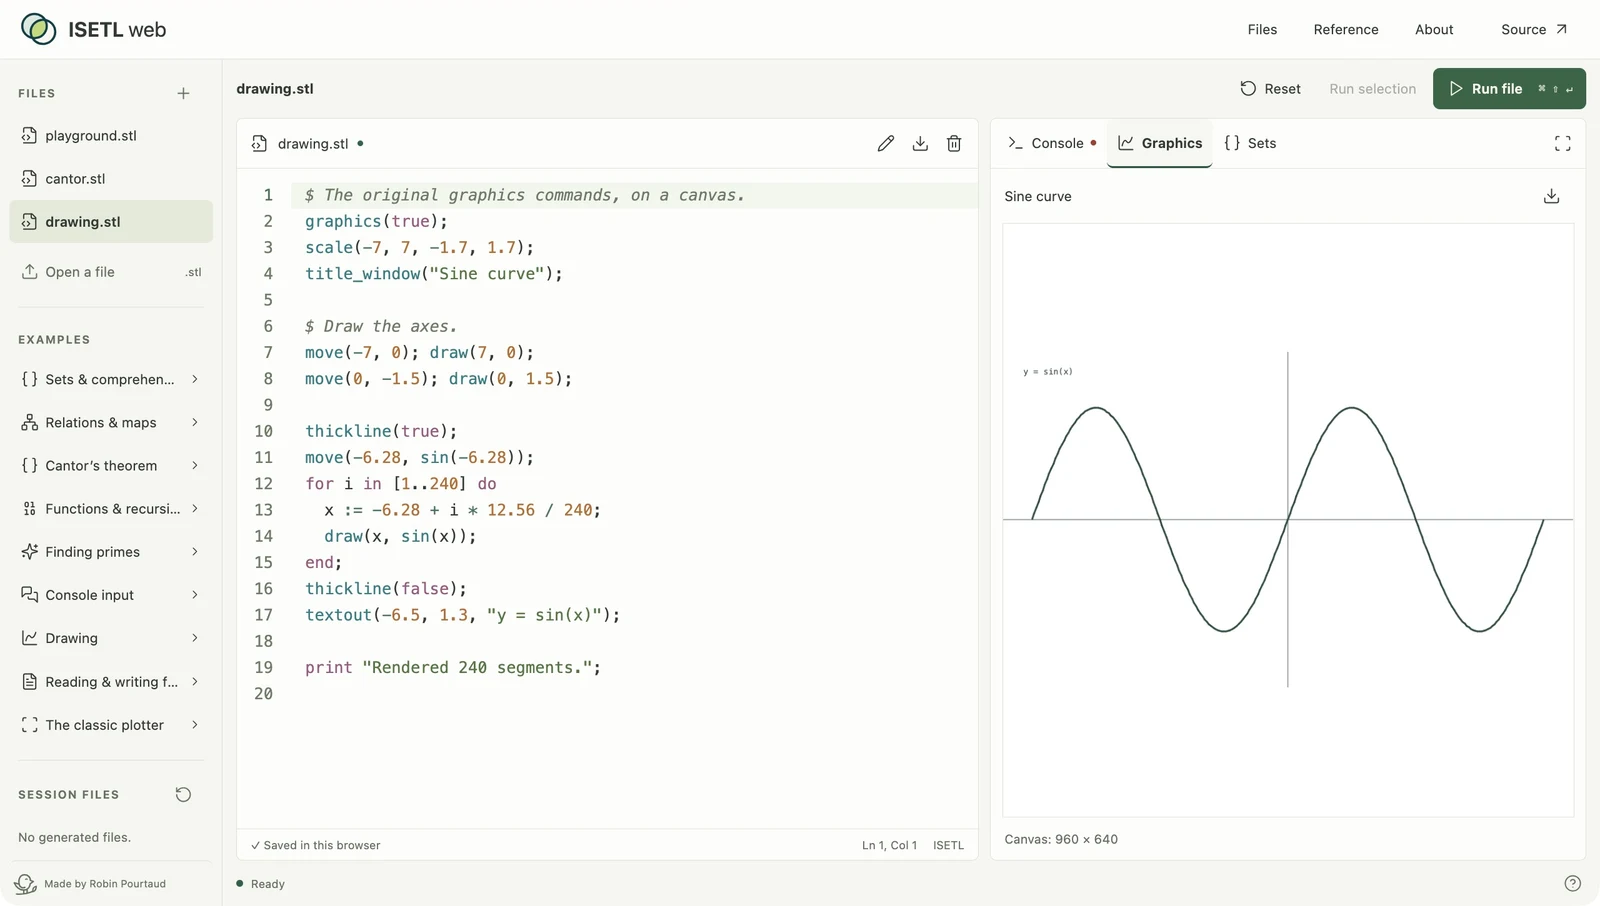Expand the Relations & maps examples

pyautogui.click(x=111, y=422)
